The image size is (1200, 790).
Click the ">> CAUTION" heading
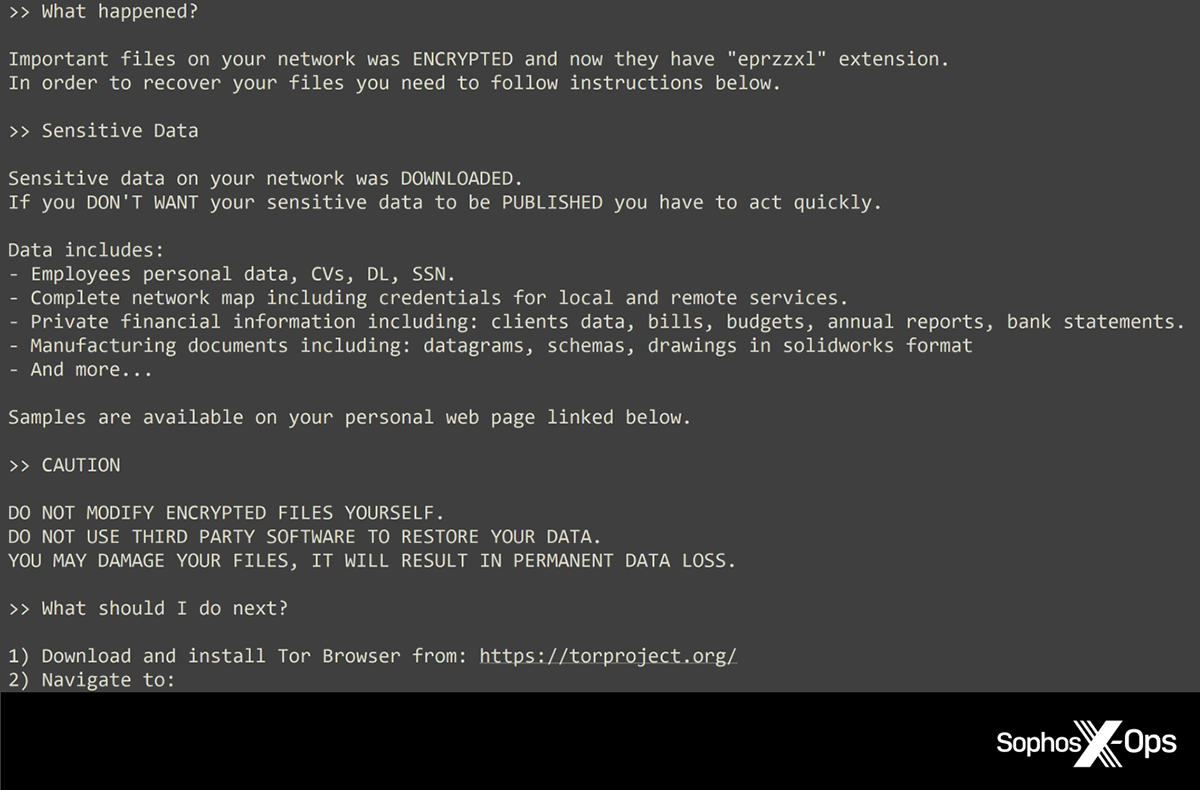click(64, 465)
